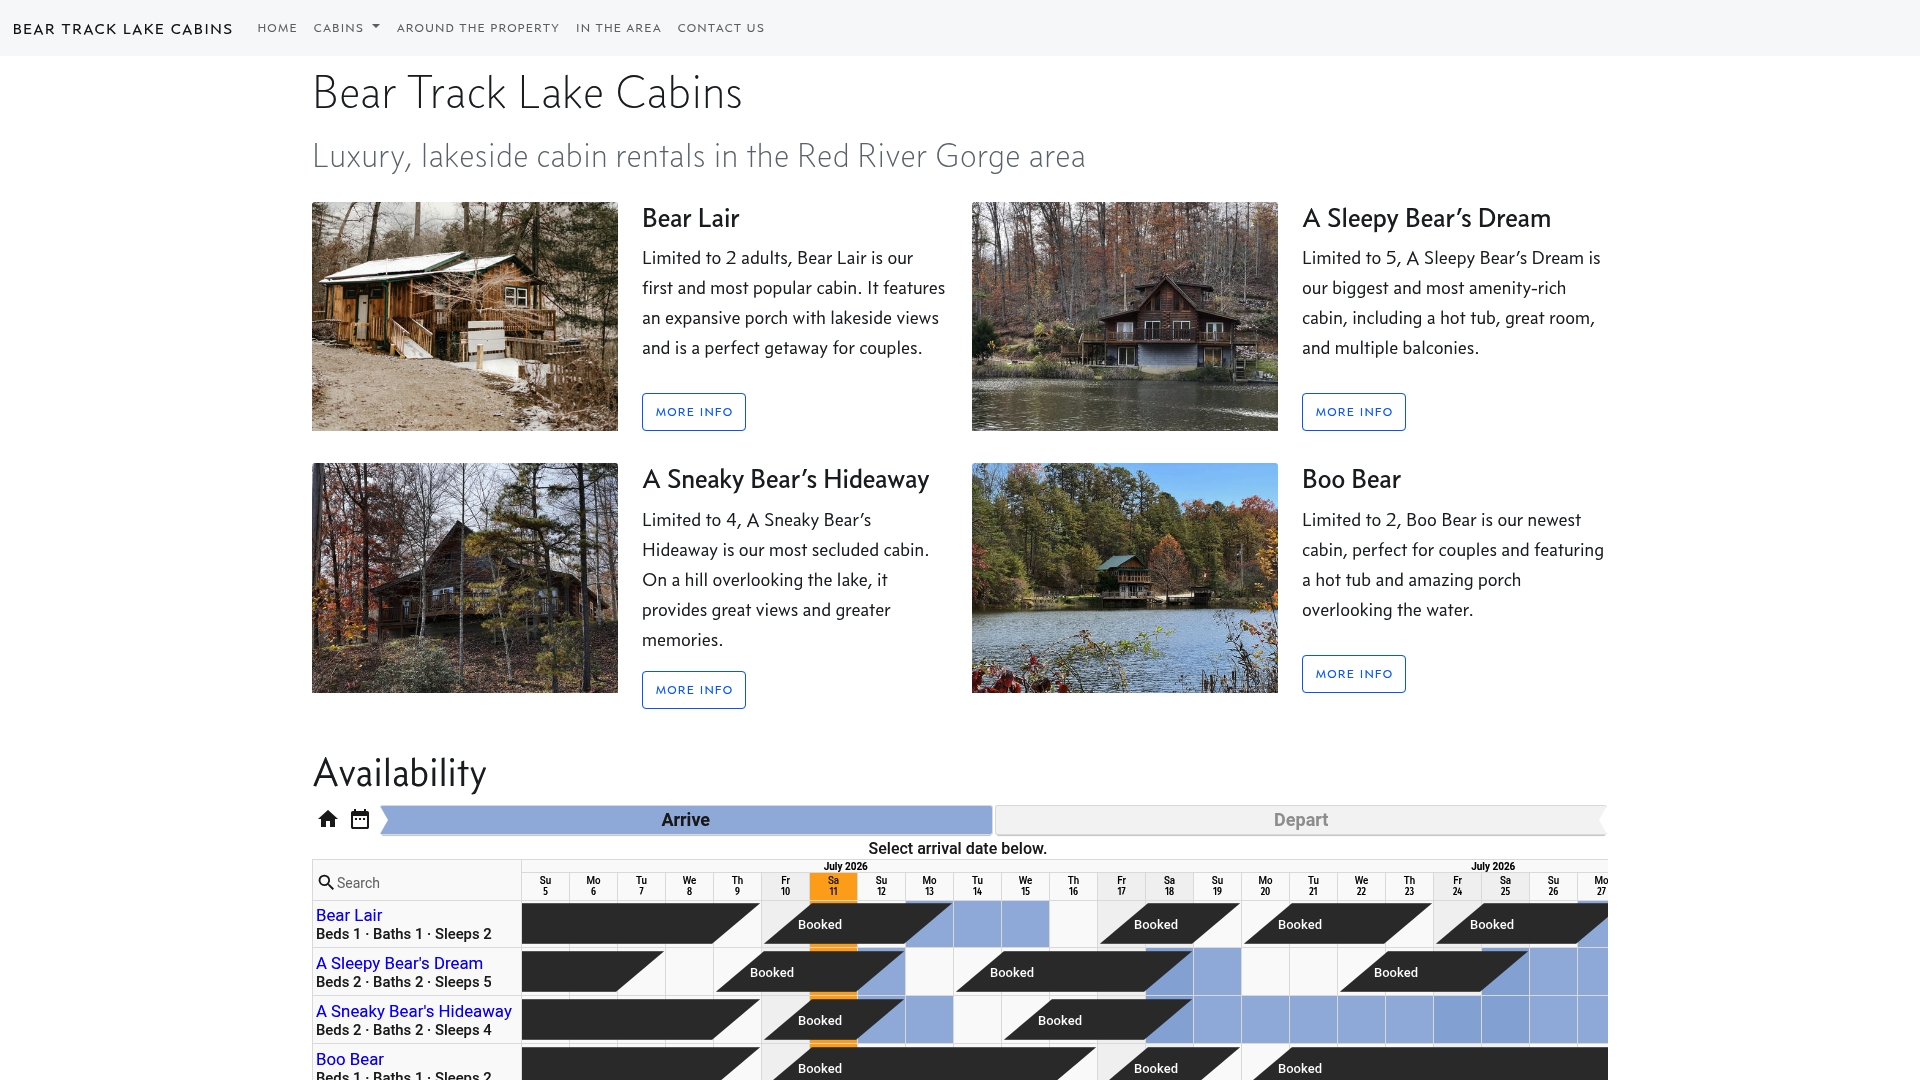Go to Home in navigation bar

tap(277, 28)
